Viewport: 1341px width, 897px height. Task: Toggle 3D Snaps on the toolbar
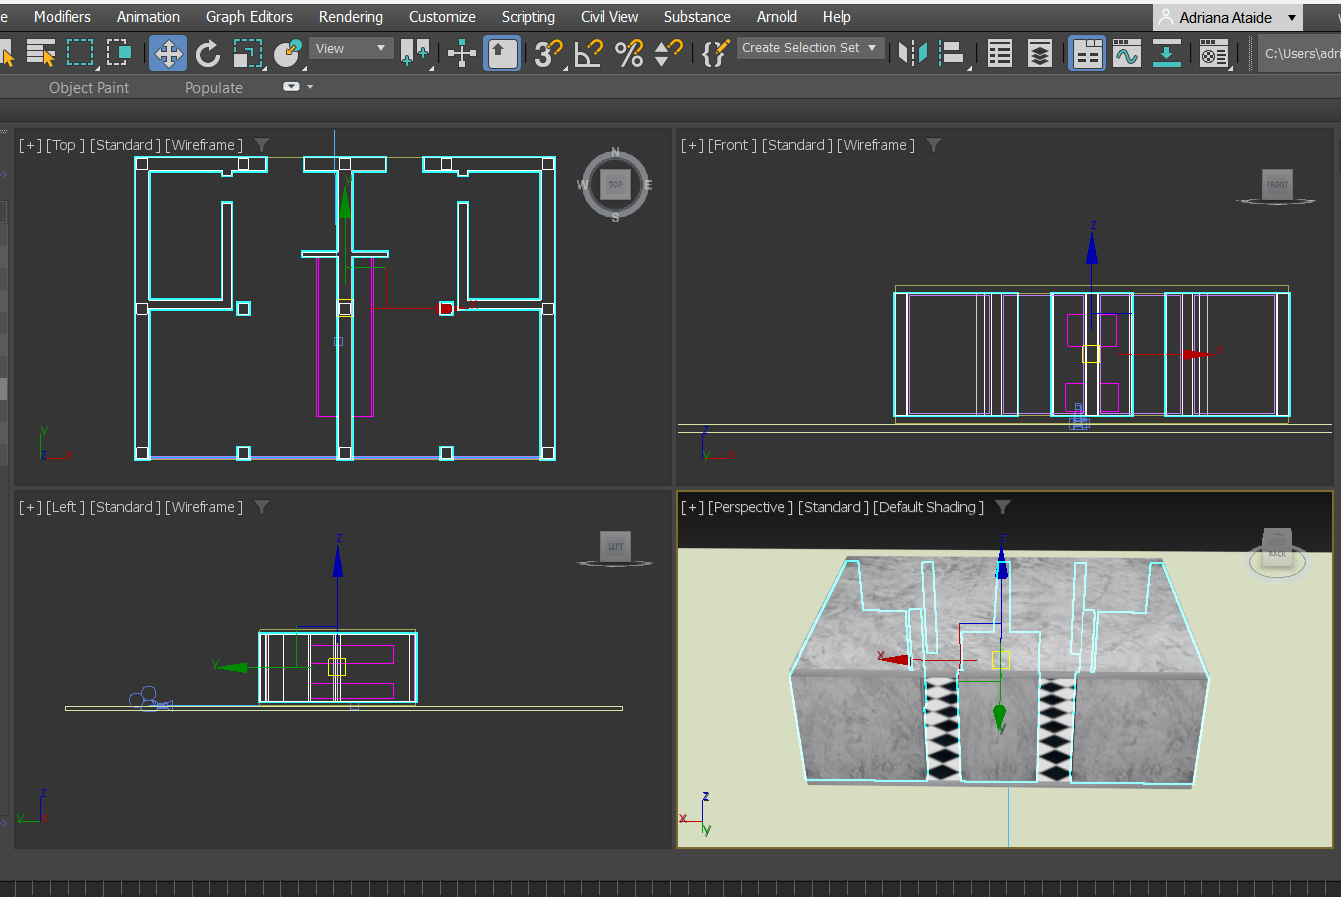[548, 53]
